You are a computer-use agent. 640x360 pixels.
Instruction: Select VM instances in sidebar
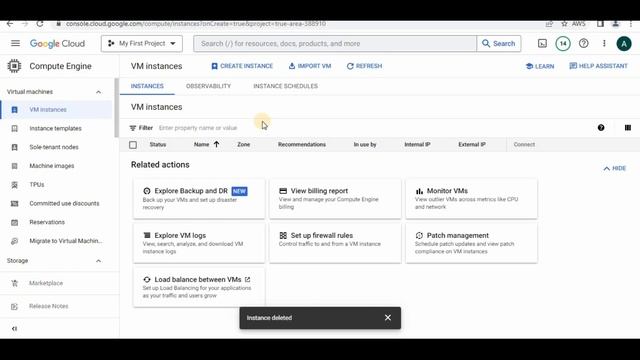point(56,109)
